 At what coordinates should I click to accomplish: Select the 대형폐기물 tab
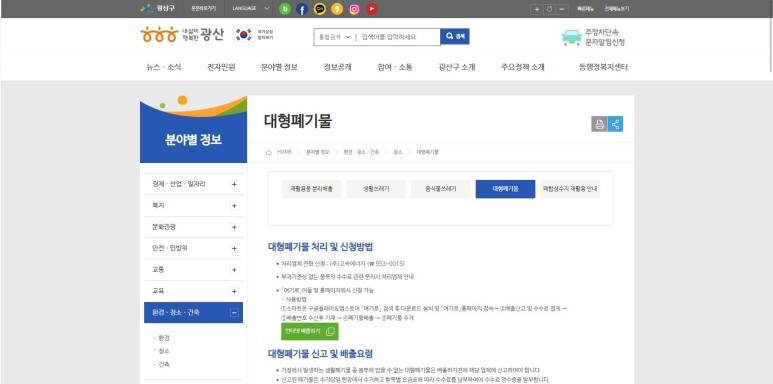pyautogui.click(x=505, y=189)
